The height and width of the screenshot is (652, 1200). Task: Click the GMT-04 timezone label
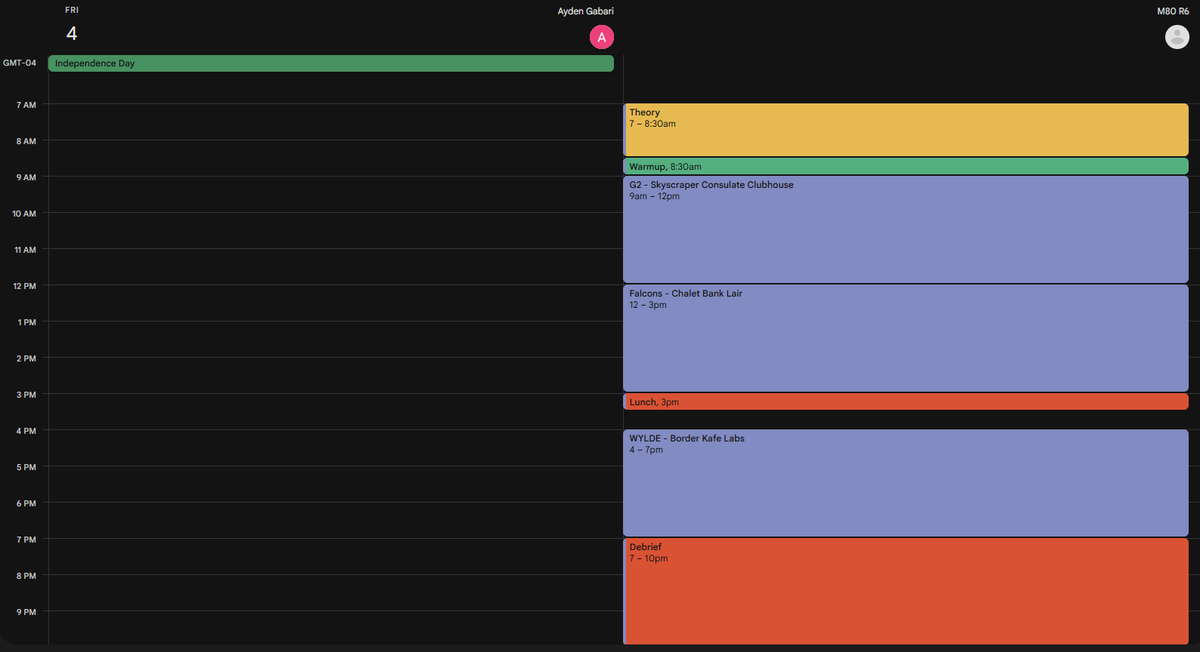tap(20, 63)
